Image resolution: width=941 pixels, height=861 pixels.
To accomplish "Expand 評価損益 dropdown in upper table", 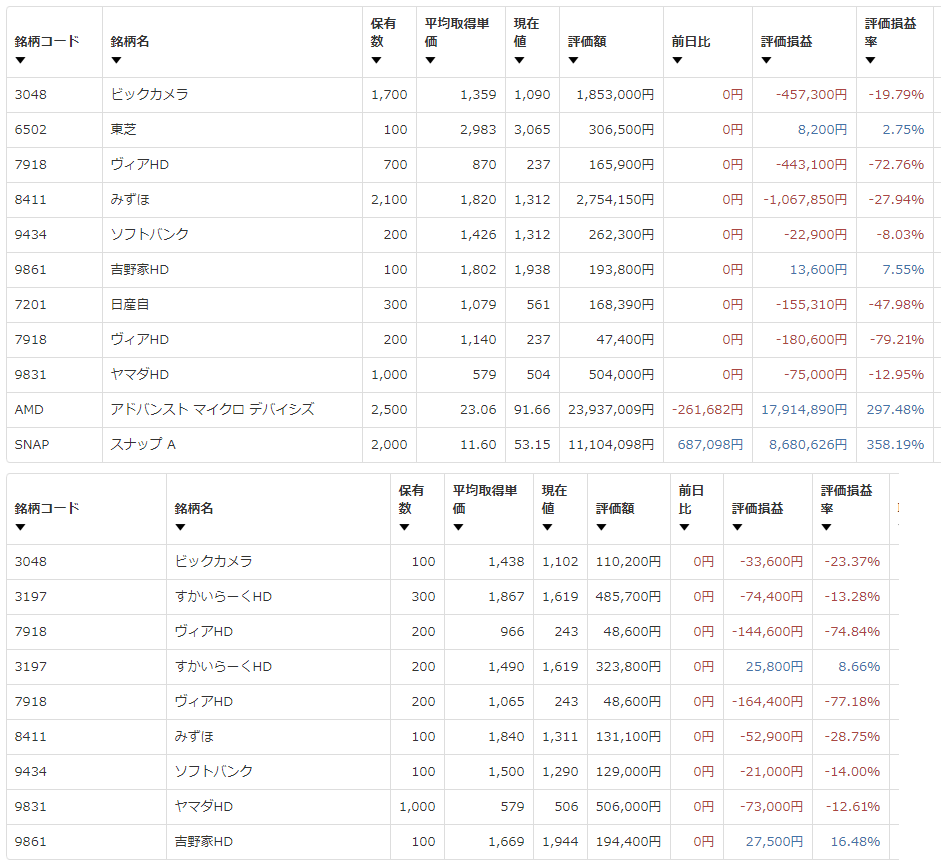I will [766, 60].
